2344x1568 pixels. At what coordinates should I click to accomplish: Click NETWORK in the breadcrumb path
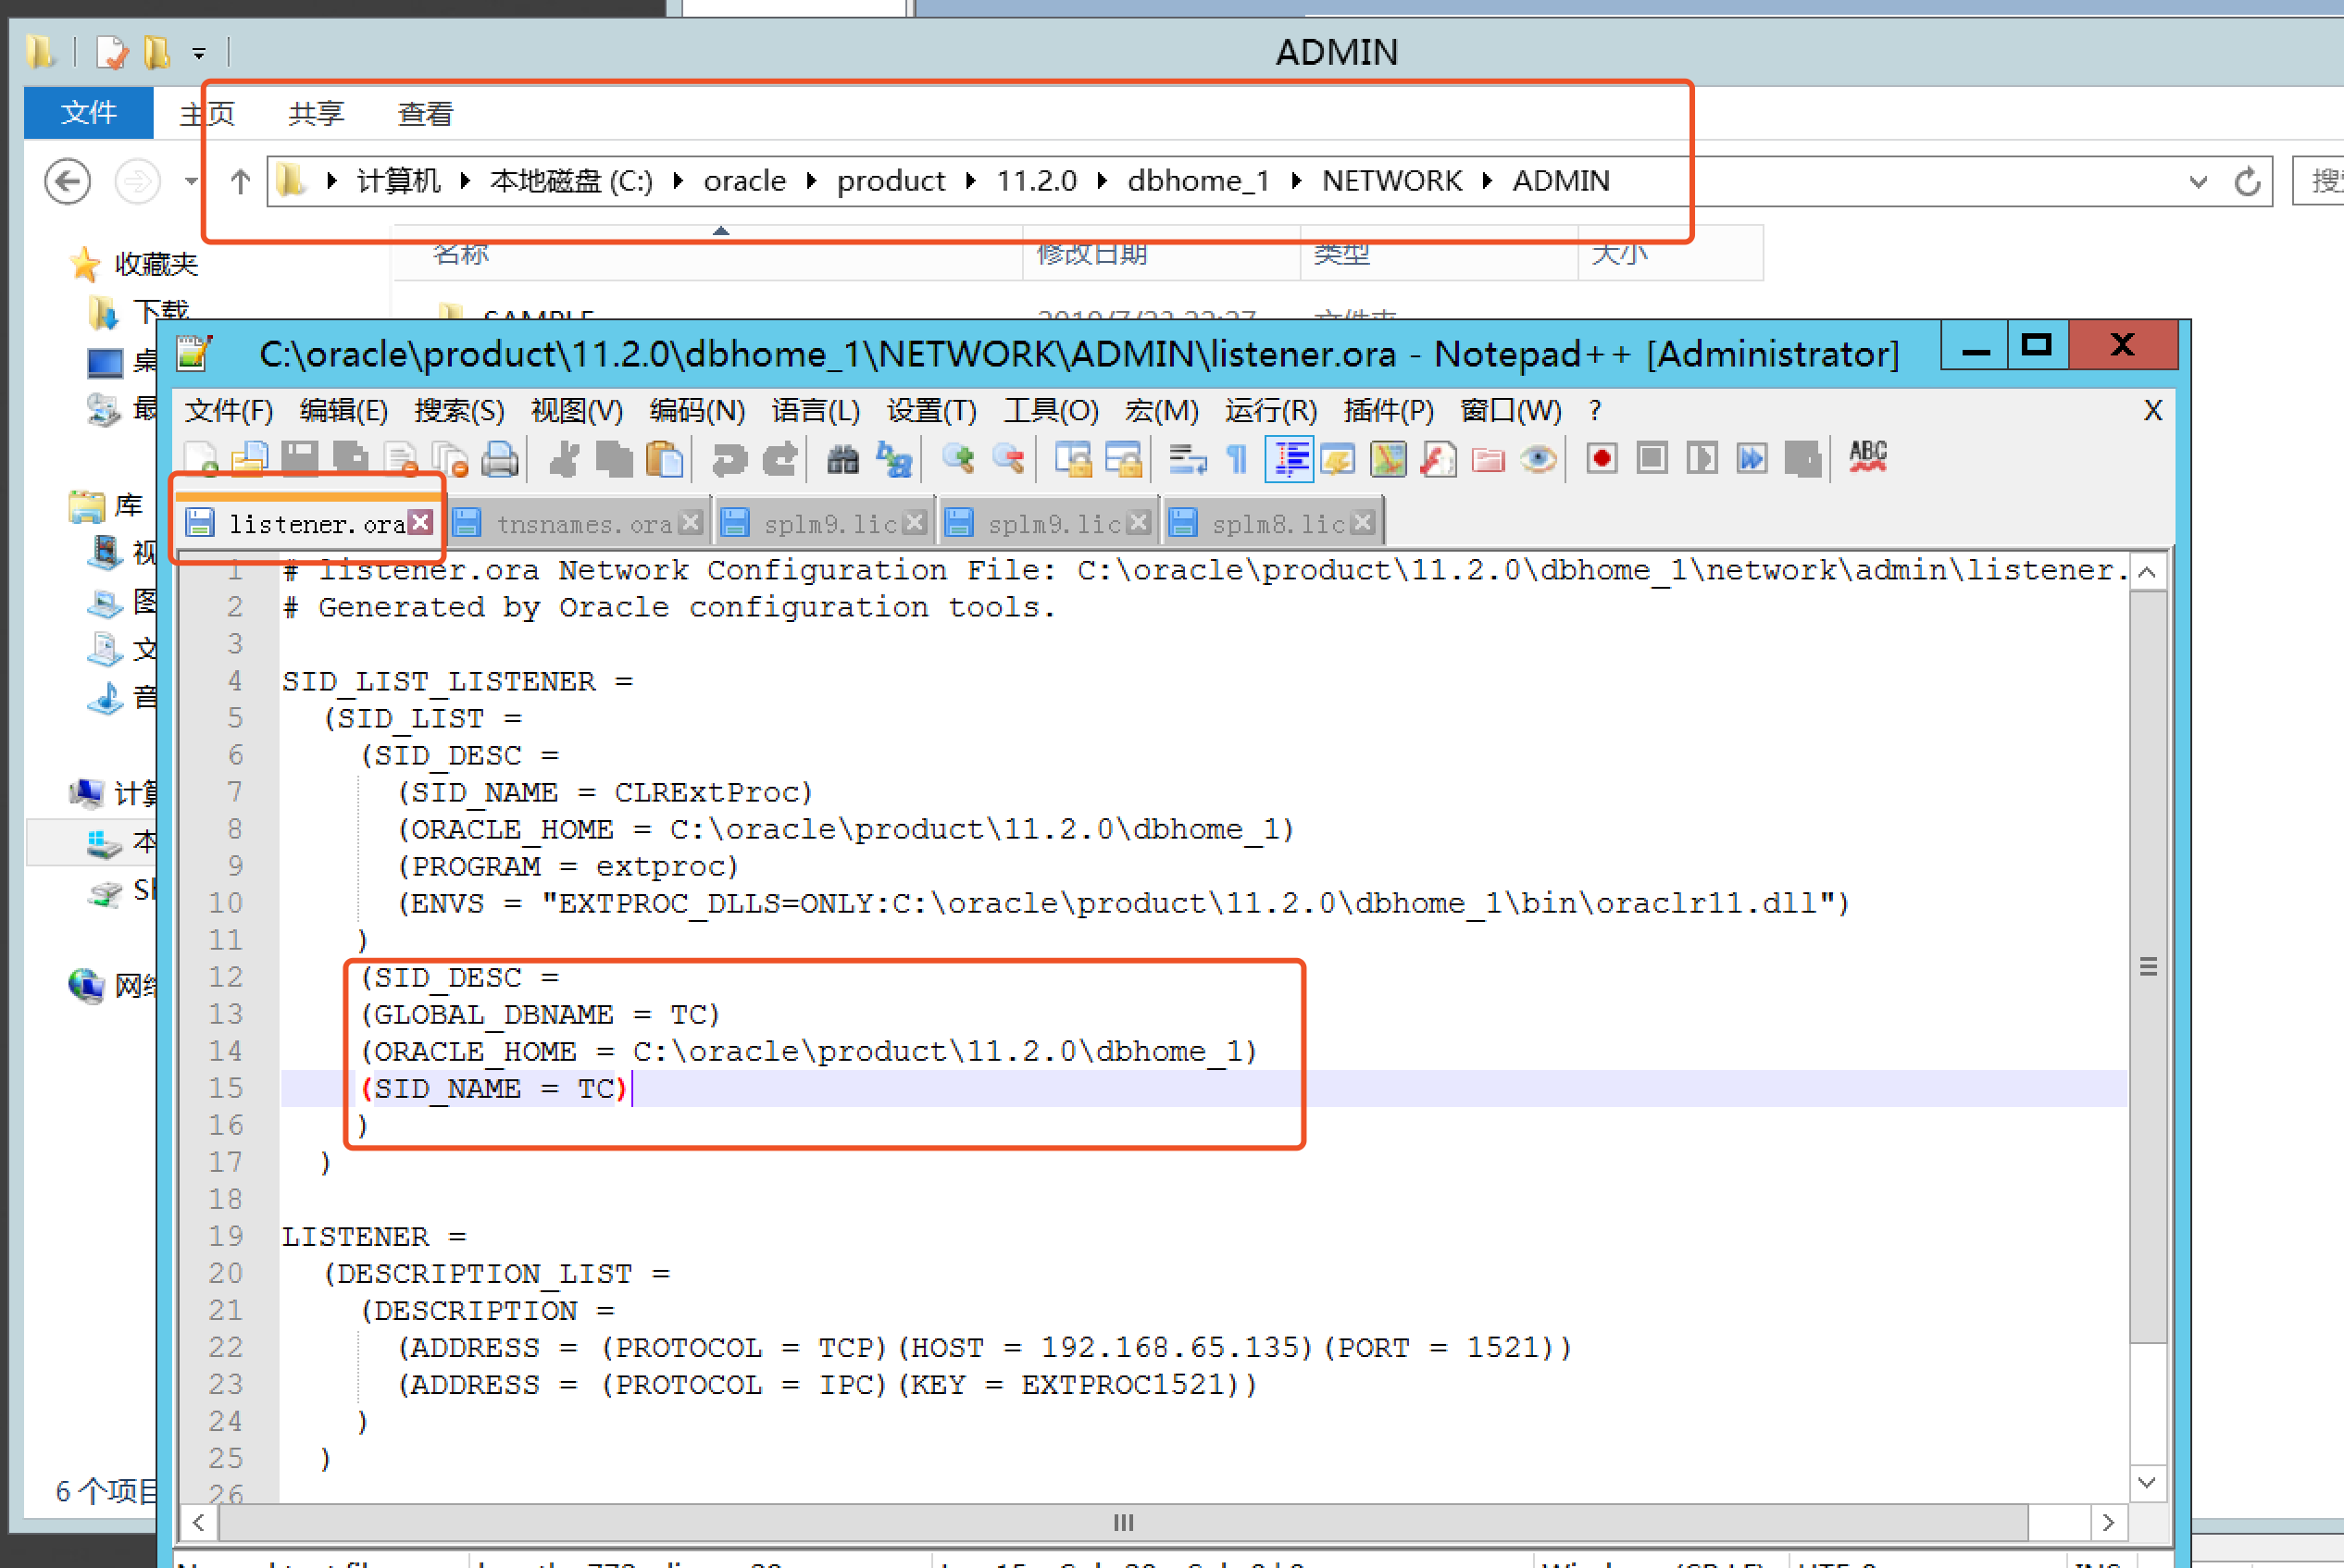(x=1392, y=181)
